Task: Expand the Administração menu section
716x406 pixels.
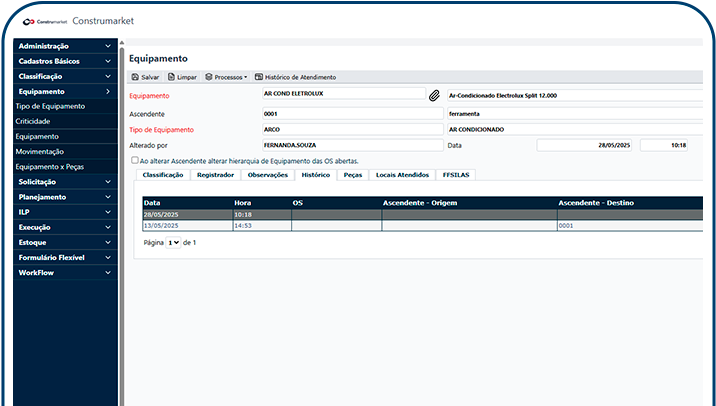Action: click(x=64, y=46)
